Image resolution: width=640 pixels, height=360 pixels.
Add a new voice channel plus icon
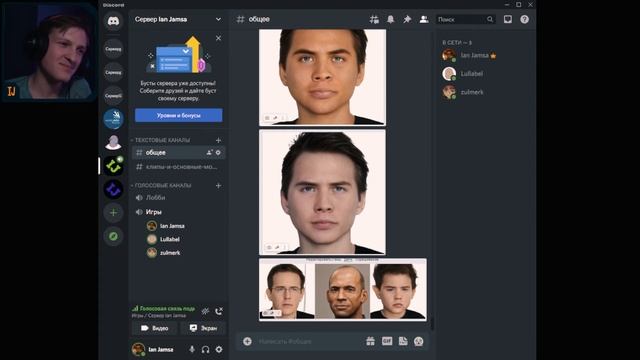coord(218,185)
